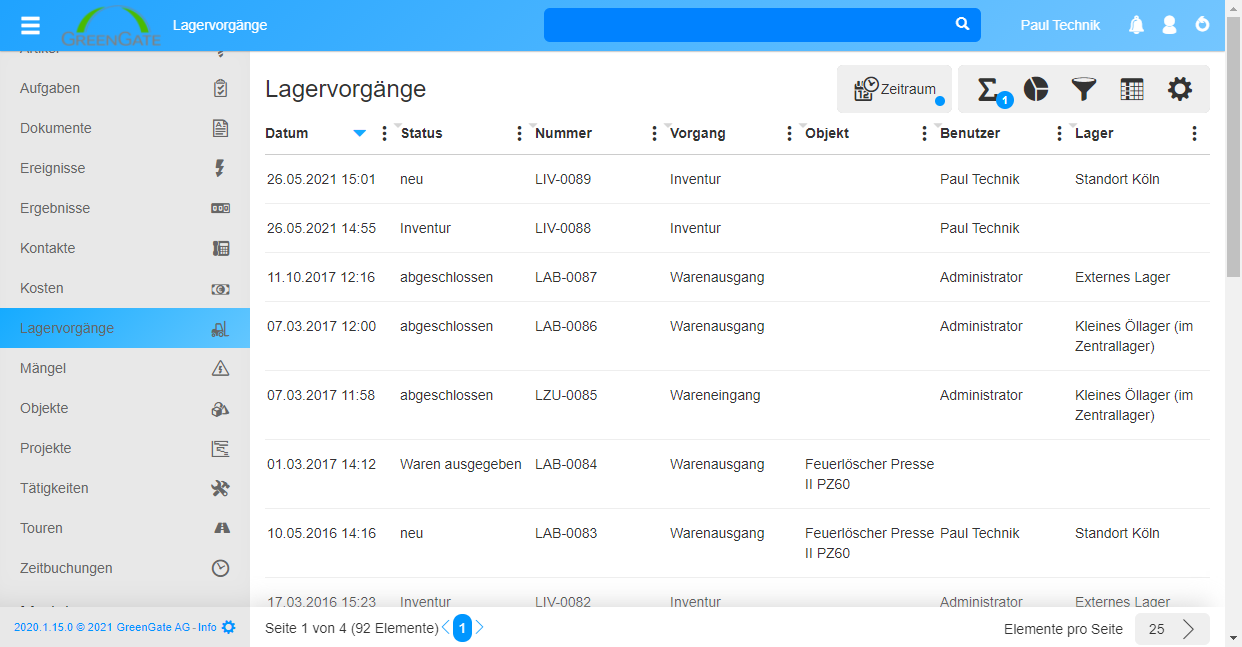Viewport: 1242px width, 647px height.
Task: Open Benutzer column options menu
Action: [1059, 134]
